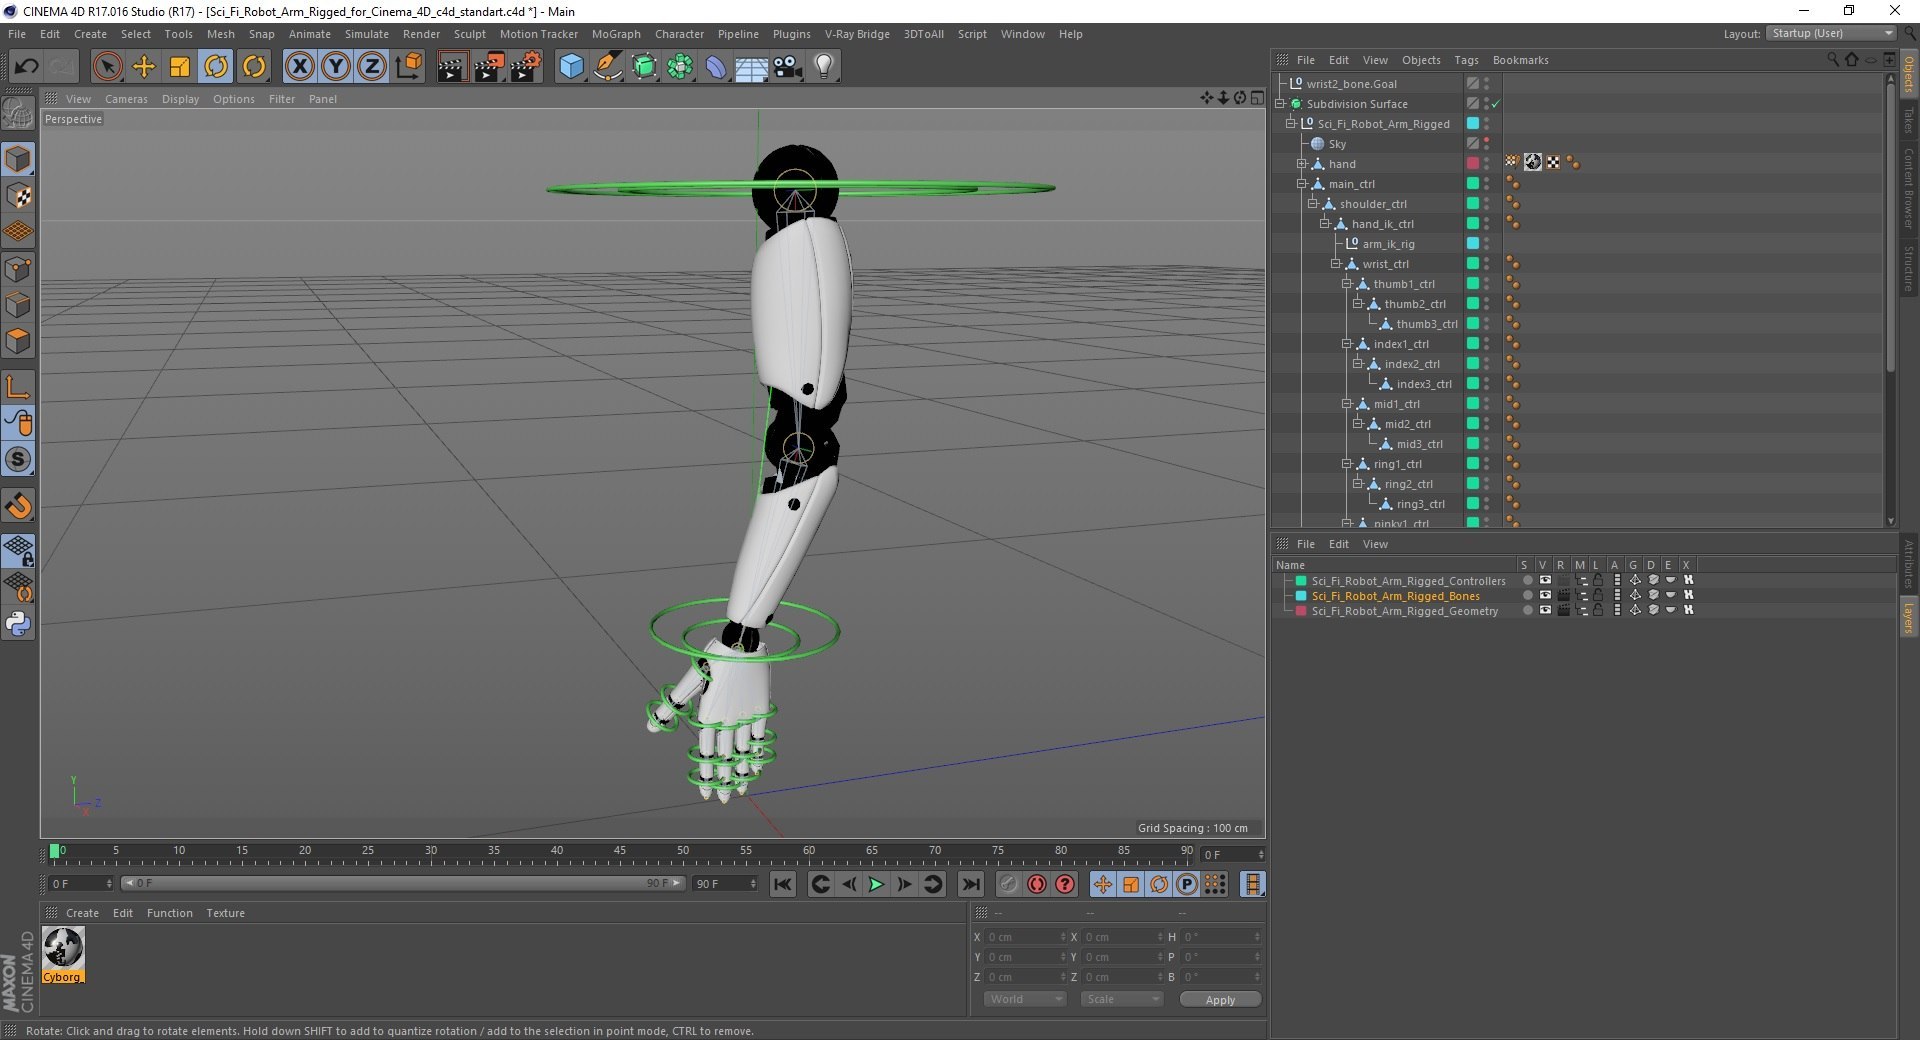Toggle Subdivision Surface enable checkmark
The image size is (1920, 1040).
[1496, 104]
